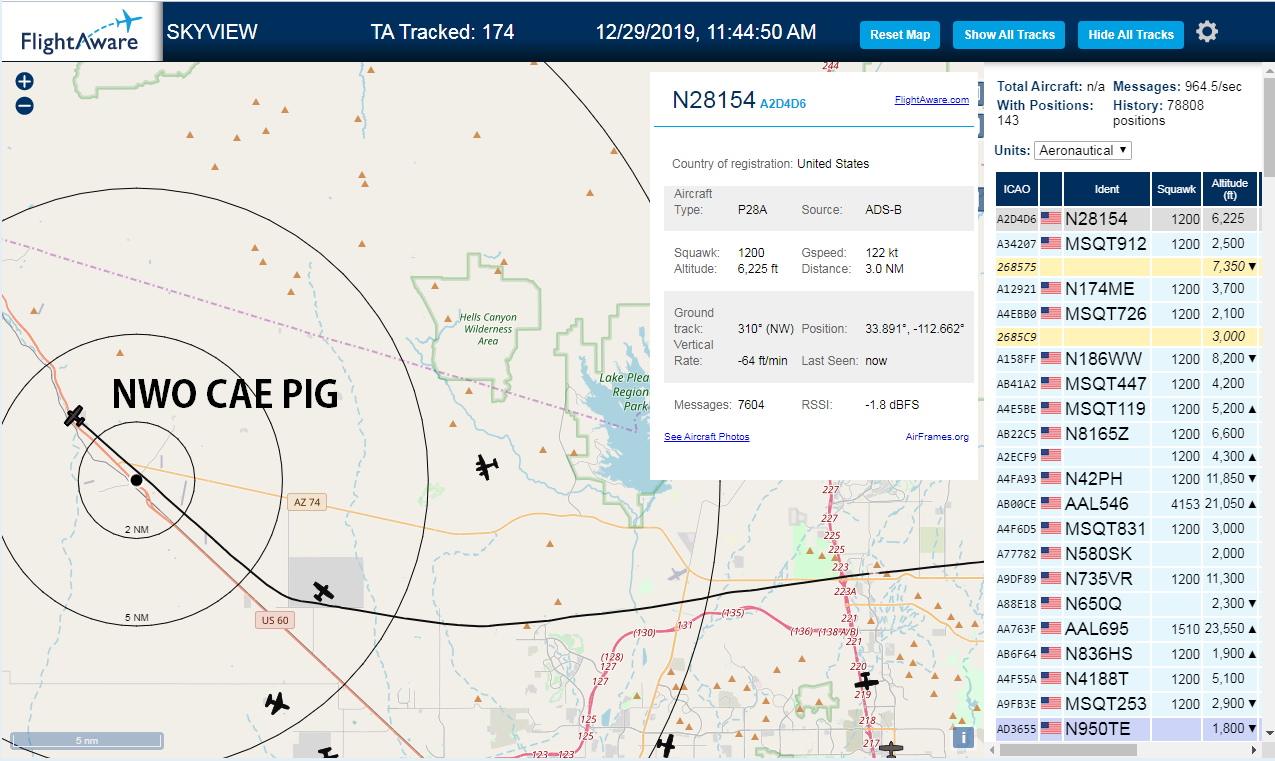Click Hells Canyon Wilderness Area label
Image resolution: width=1275 pixels, height=761 pixels.
(x=488, y=329)
